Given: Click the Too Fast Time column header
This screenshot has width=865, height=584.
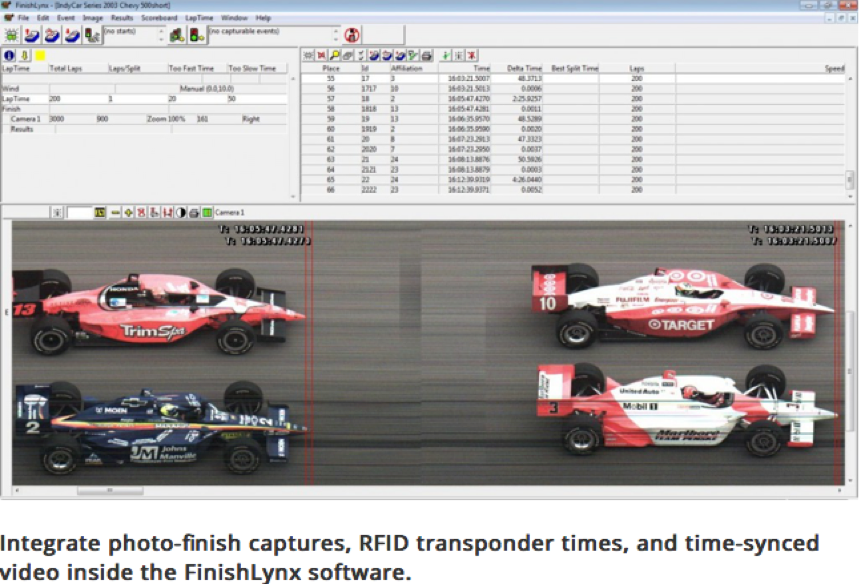Looking at the screenshot, I should point(197,68).
